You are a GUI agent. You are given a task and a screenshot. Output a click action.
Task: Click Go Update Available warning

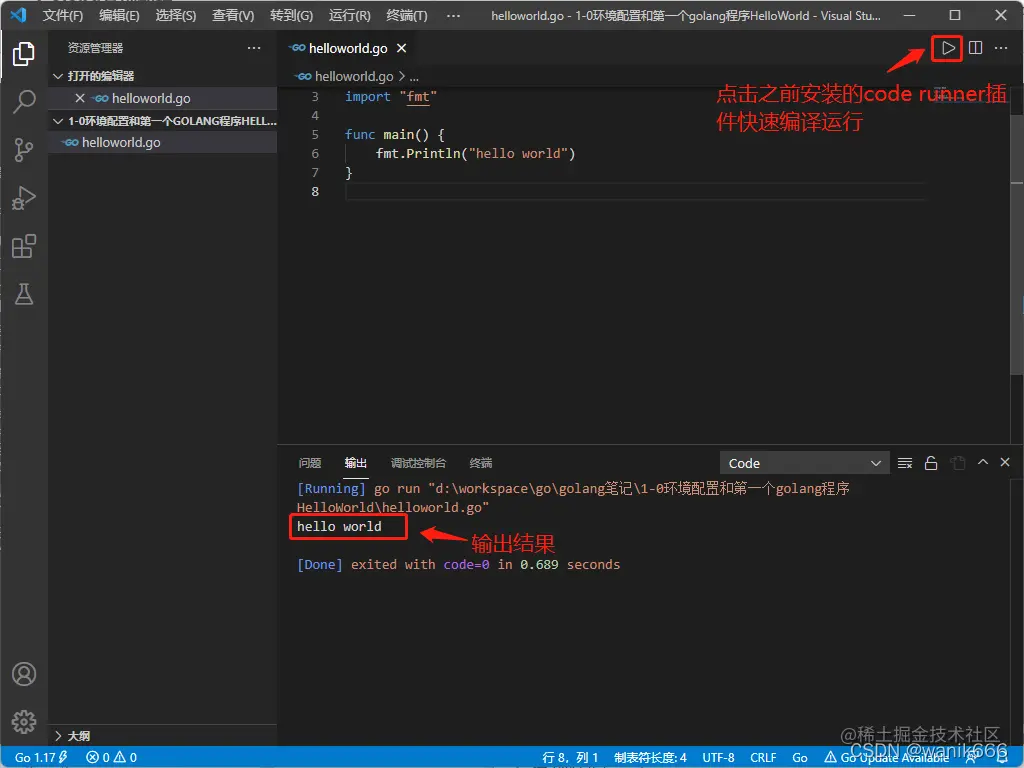tap(887, 758)
